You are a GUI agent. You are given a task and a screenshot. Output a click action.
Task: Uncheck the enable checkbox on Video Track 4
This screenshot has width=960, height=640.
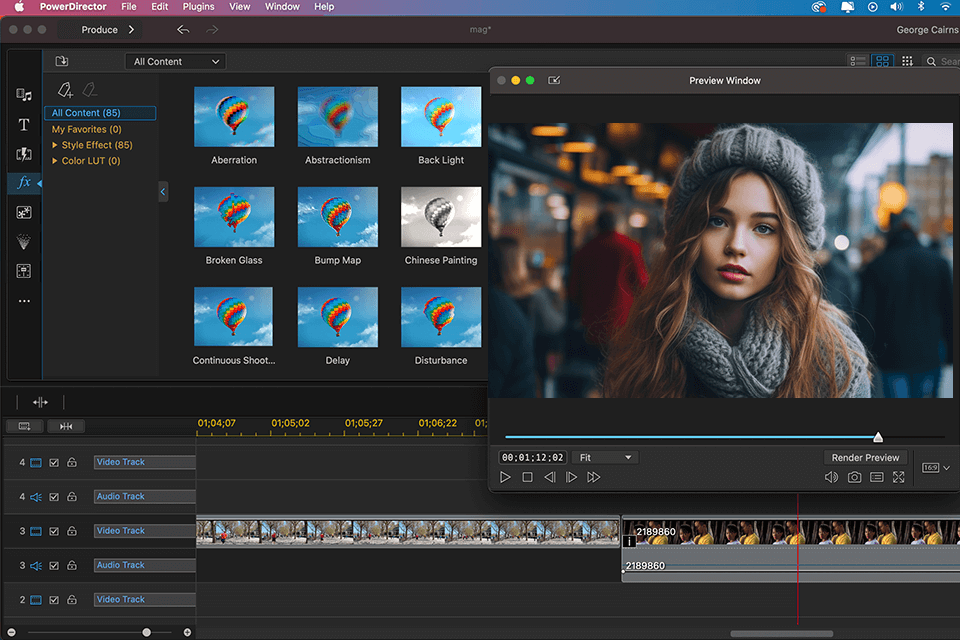54,463
